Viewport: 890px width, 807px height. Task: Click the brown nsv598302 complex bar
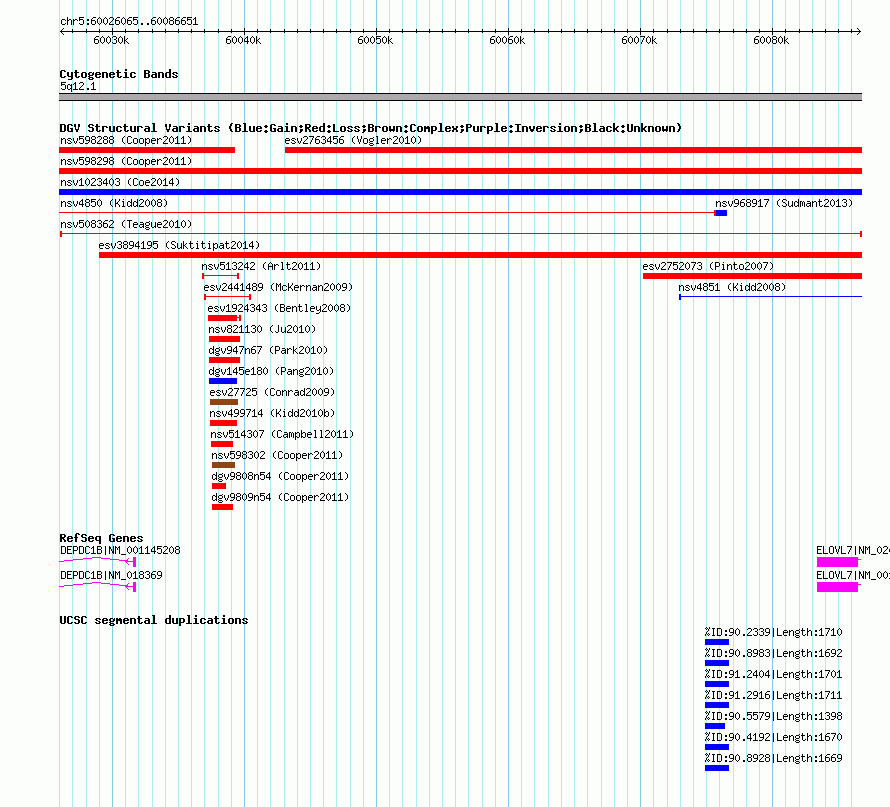pos(223,465)
